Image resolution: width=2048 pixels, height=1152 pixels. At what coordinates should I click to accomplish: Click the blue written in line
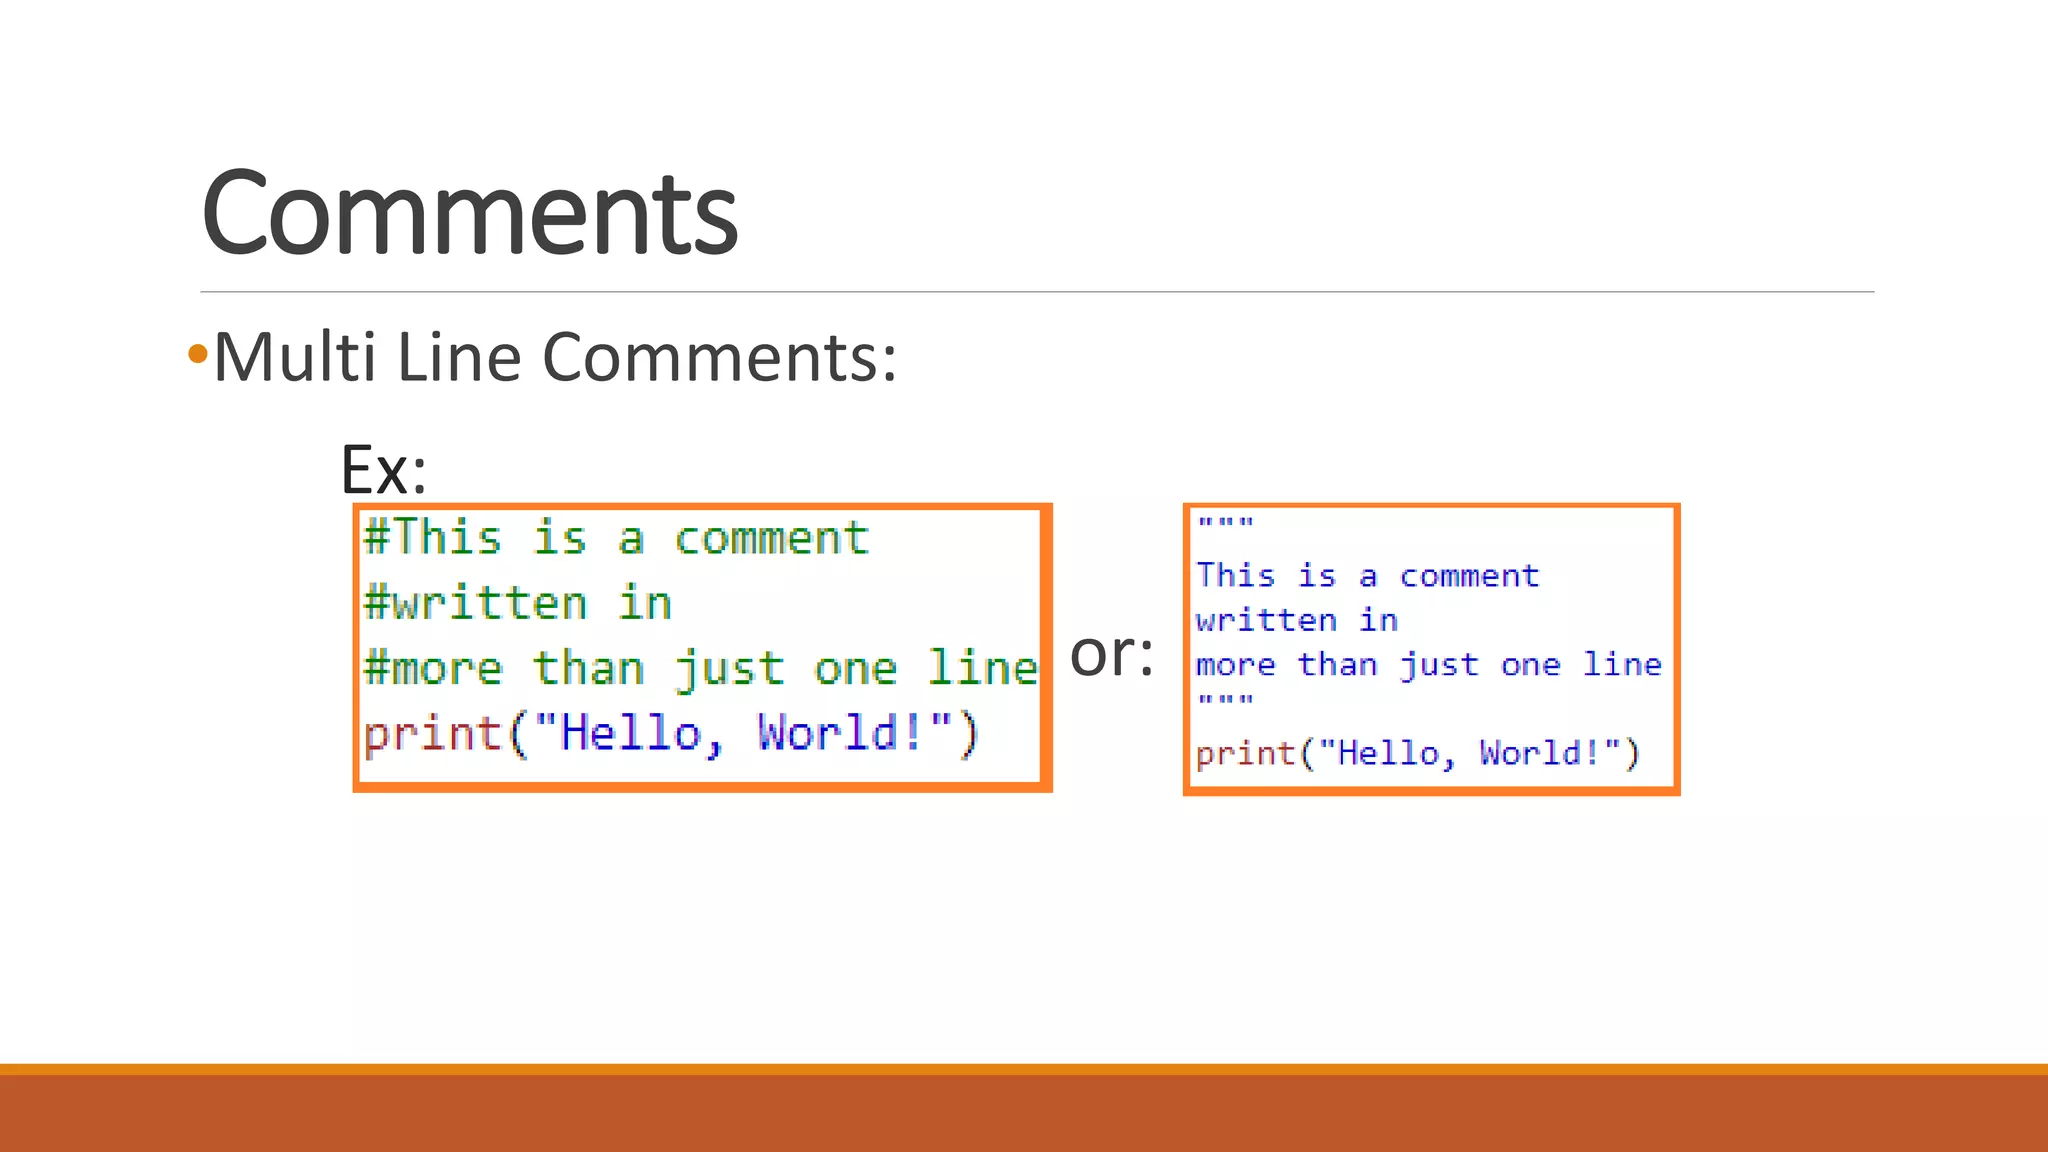pyautogui.click(x=1296, y=620)
